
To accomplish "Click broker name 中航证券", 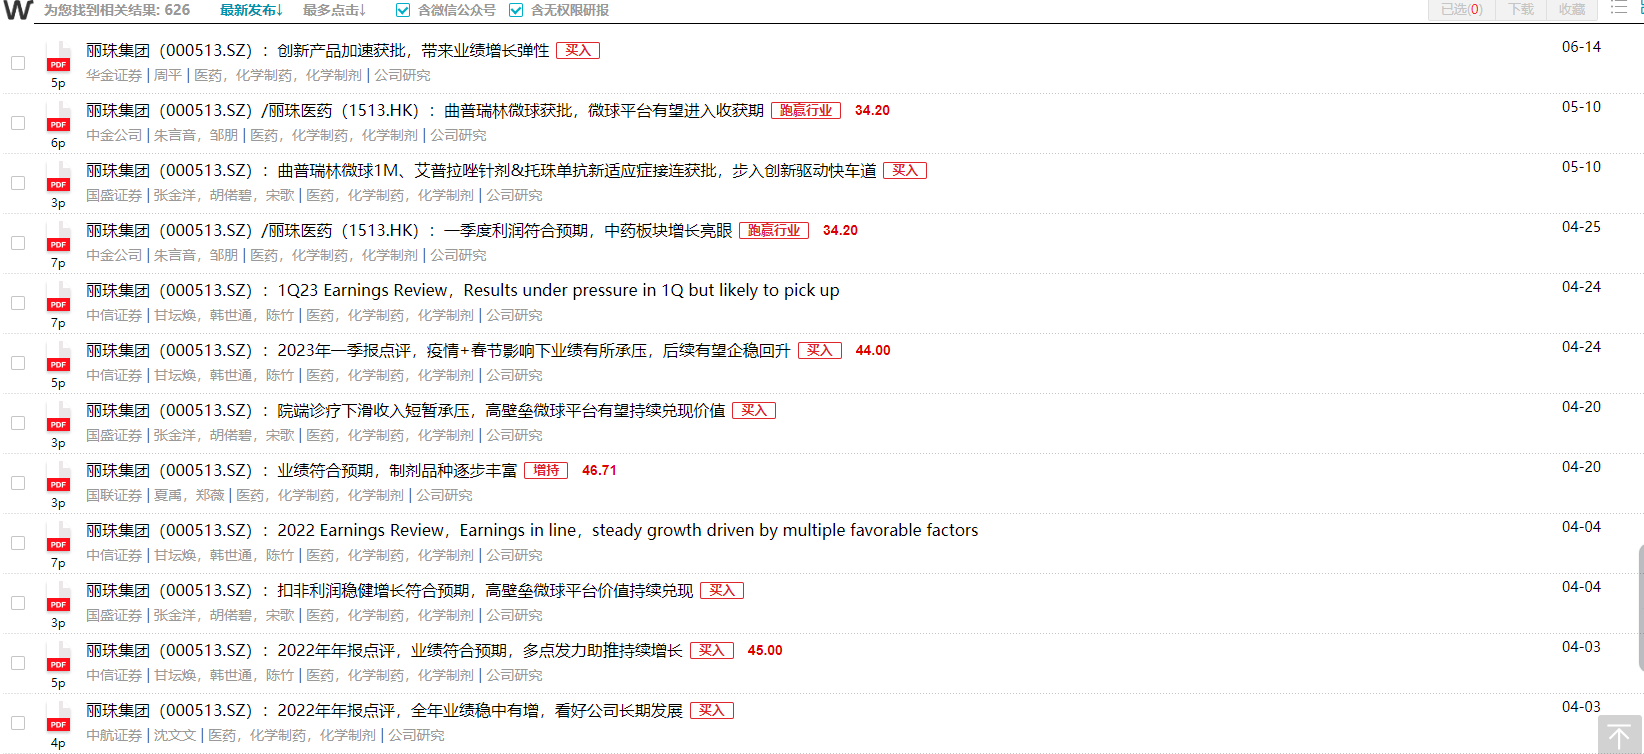I will point(114,735).
